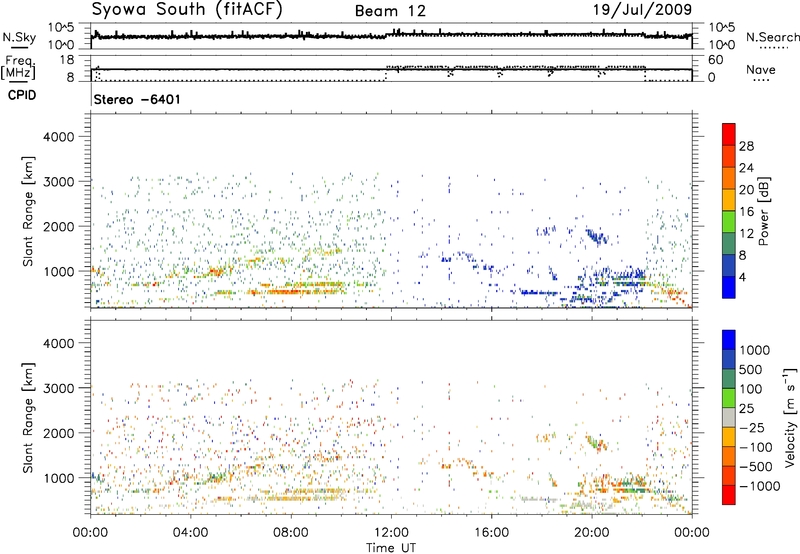800x554 pixels.
Task: Click the "12" label on power colorbar
Action: tap(746, 234)
